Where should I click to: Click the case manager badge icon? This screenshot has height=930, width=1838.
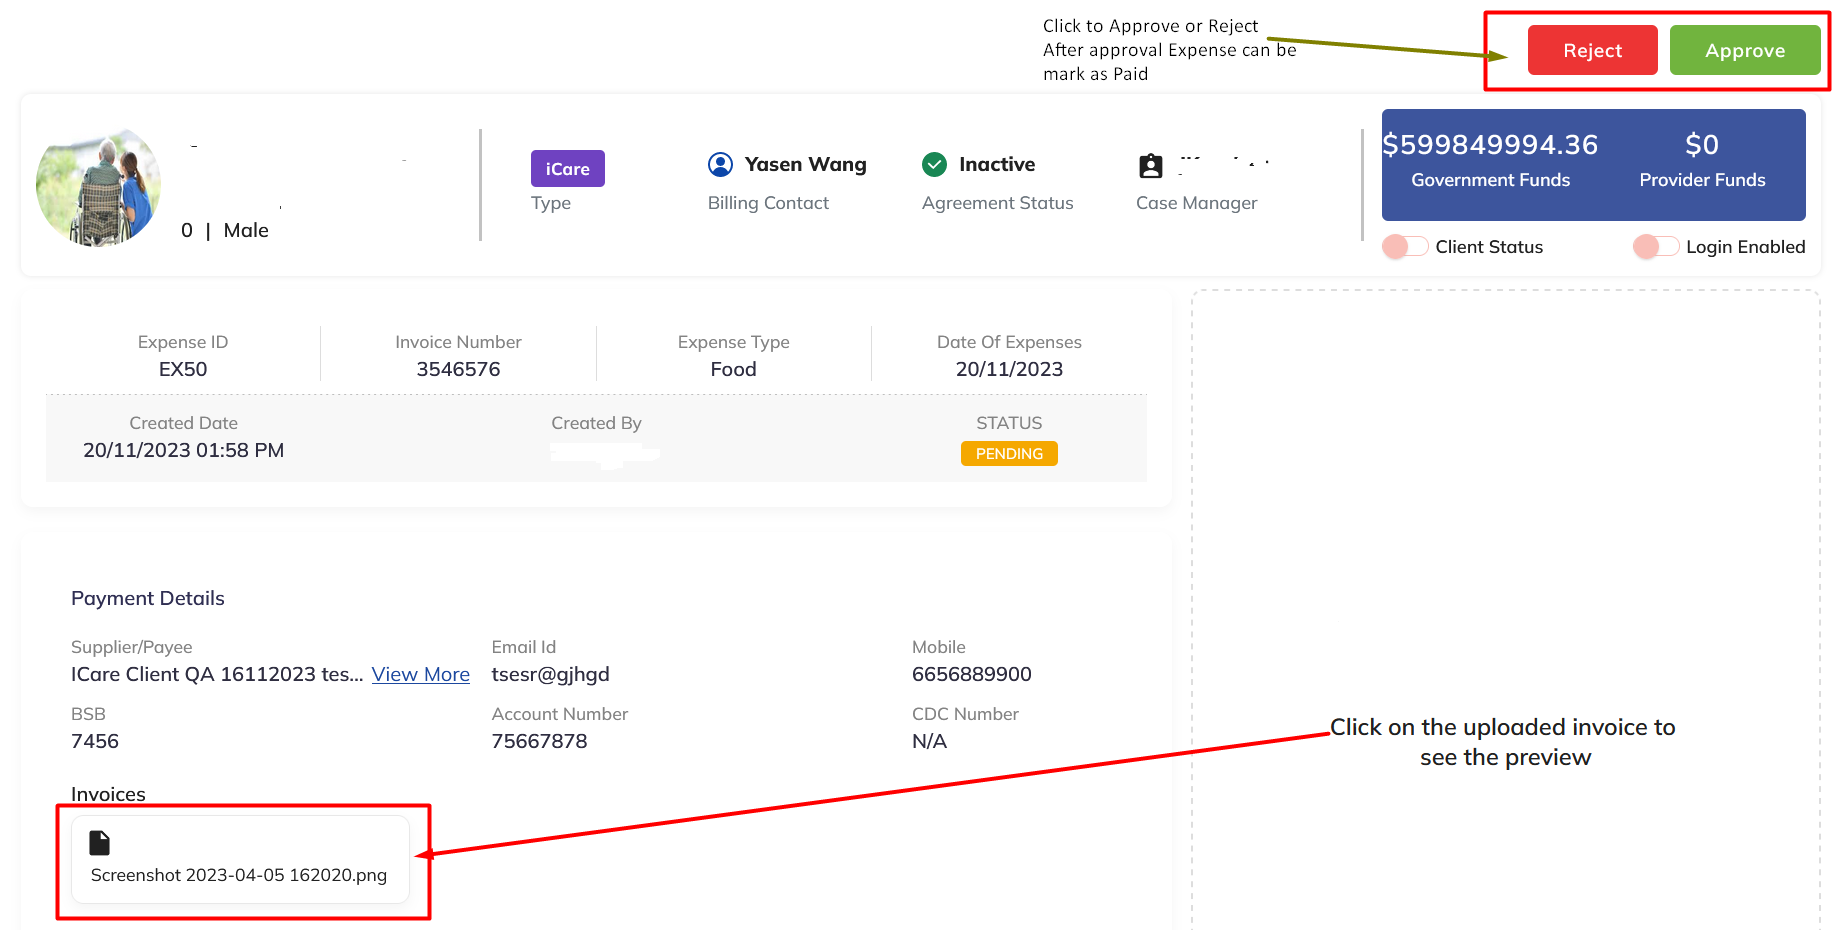click(x=1151, y=166)
